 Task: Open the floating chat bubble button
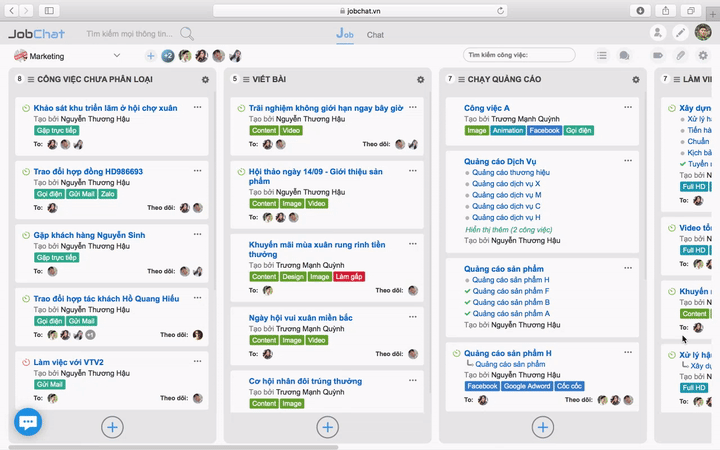pyautogui.click(x=28, y=422)
